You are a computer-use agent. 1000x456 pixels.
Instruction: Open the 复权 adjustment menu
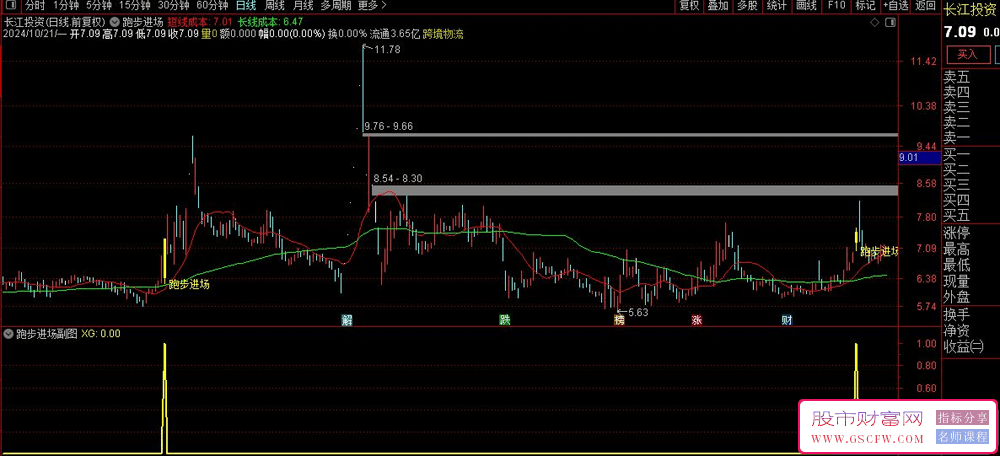tap(689, 6)
